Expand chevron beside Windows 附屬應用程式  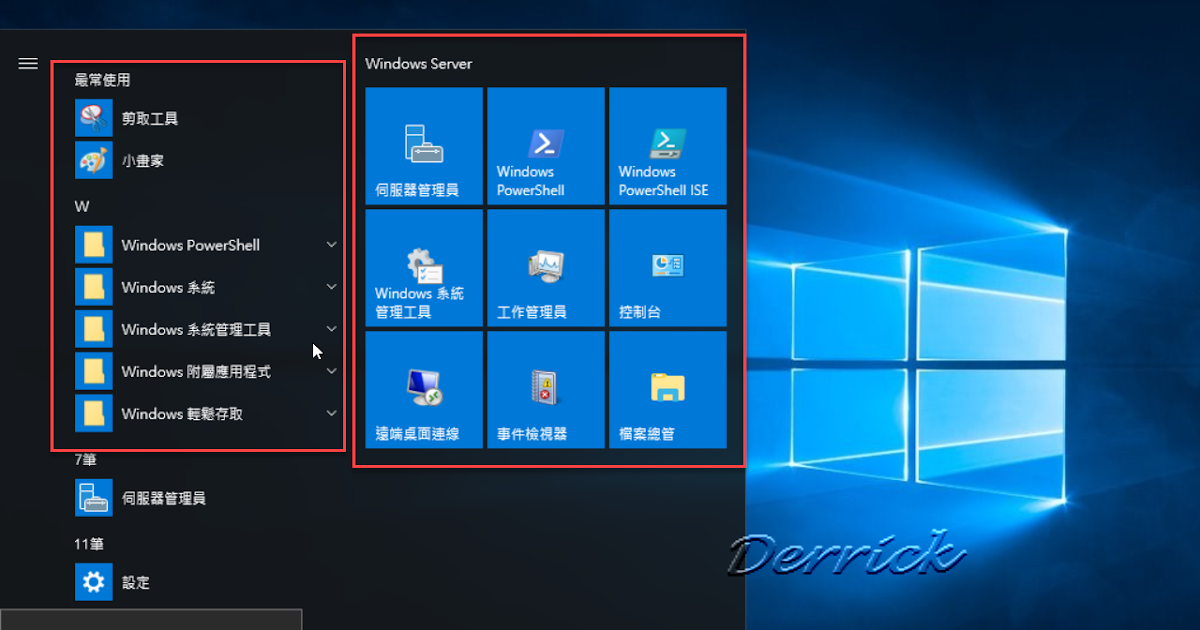coord(332,370)
